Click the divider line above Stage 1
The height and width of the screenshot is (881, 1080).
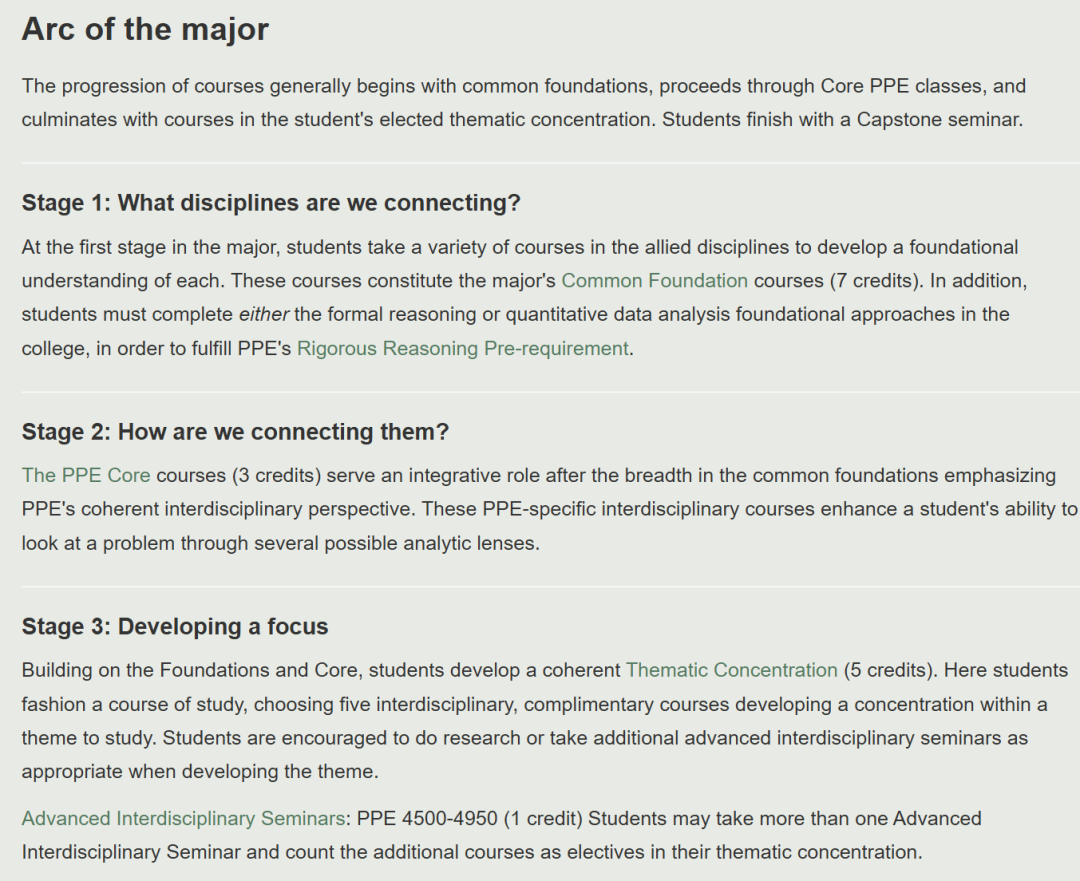tap(540, 163)
